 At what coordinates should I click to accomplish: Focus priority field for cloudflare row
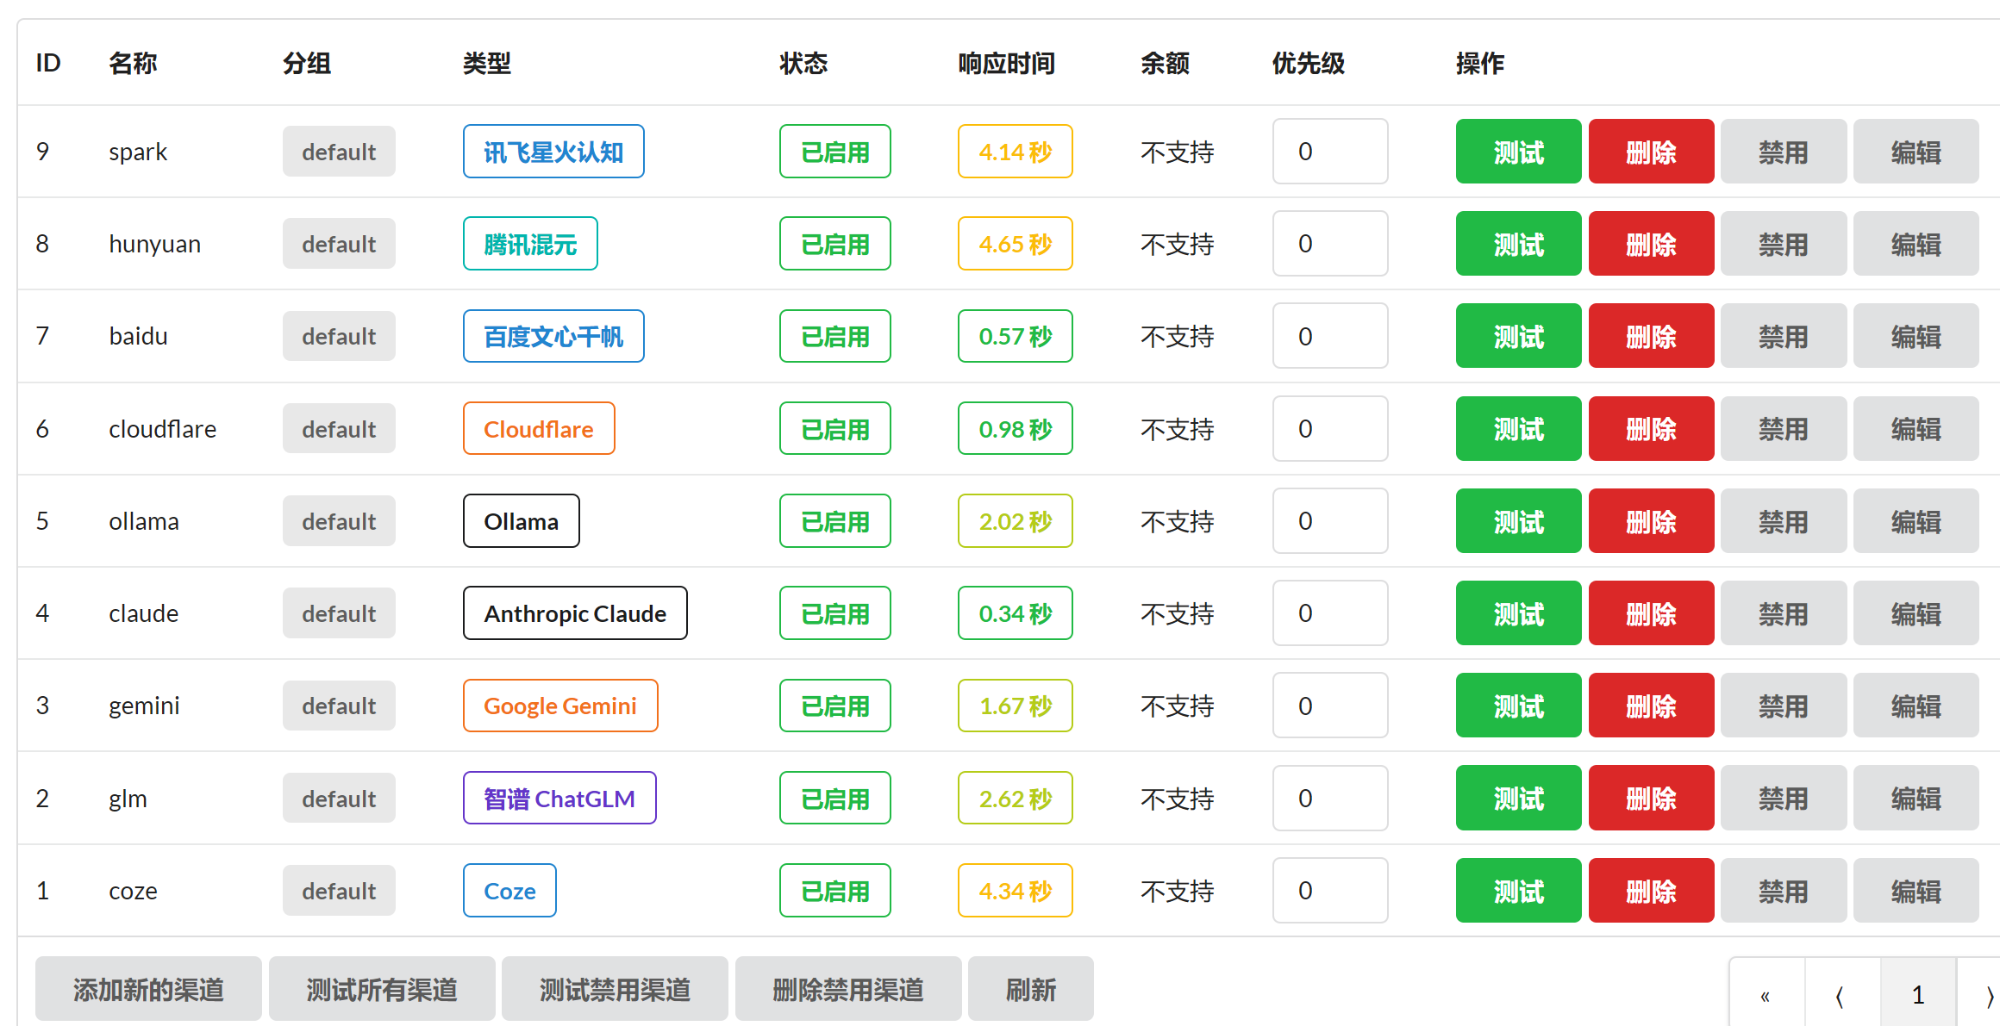click(x=1330, y=428)
